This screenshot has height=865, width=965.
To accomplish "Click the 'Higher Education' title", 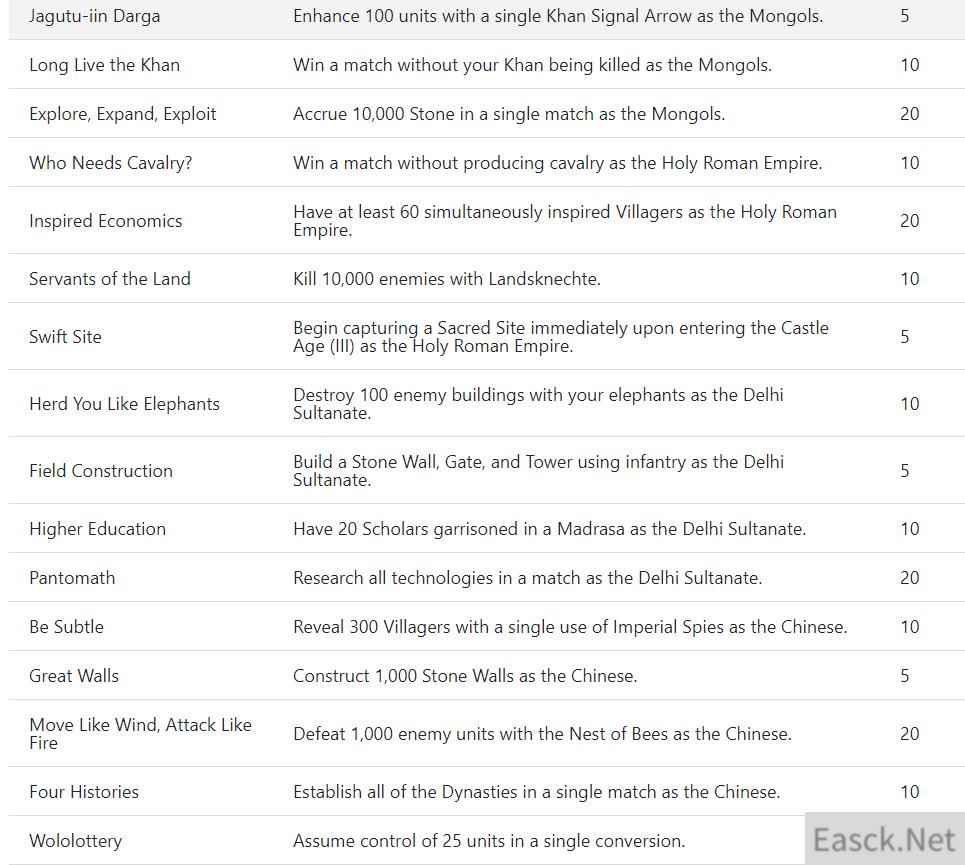I will point(97,528).
